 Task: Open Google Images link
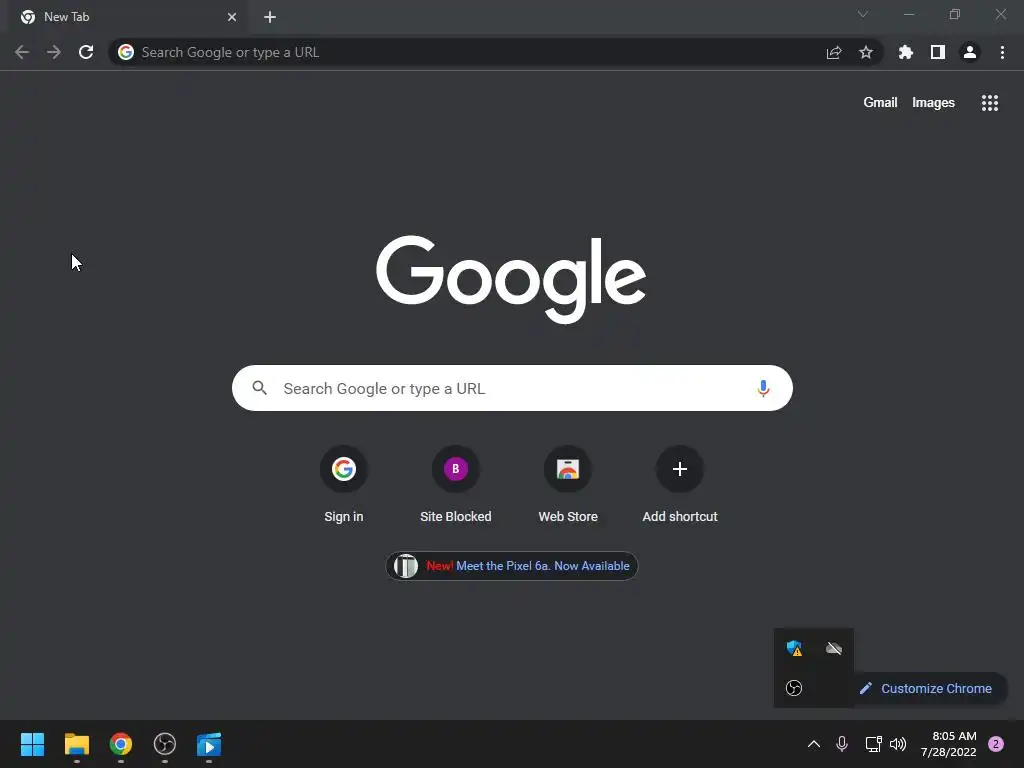(933, 103)
